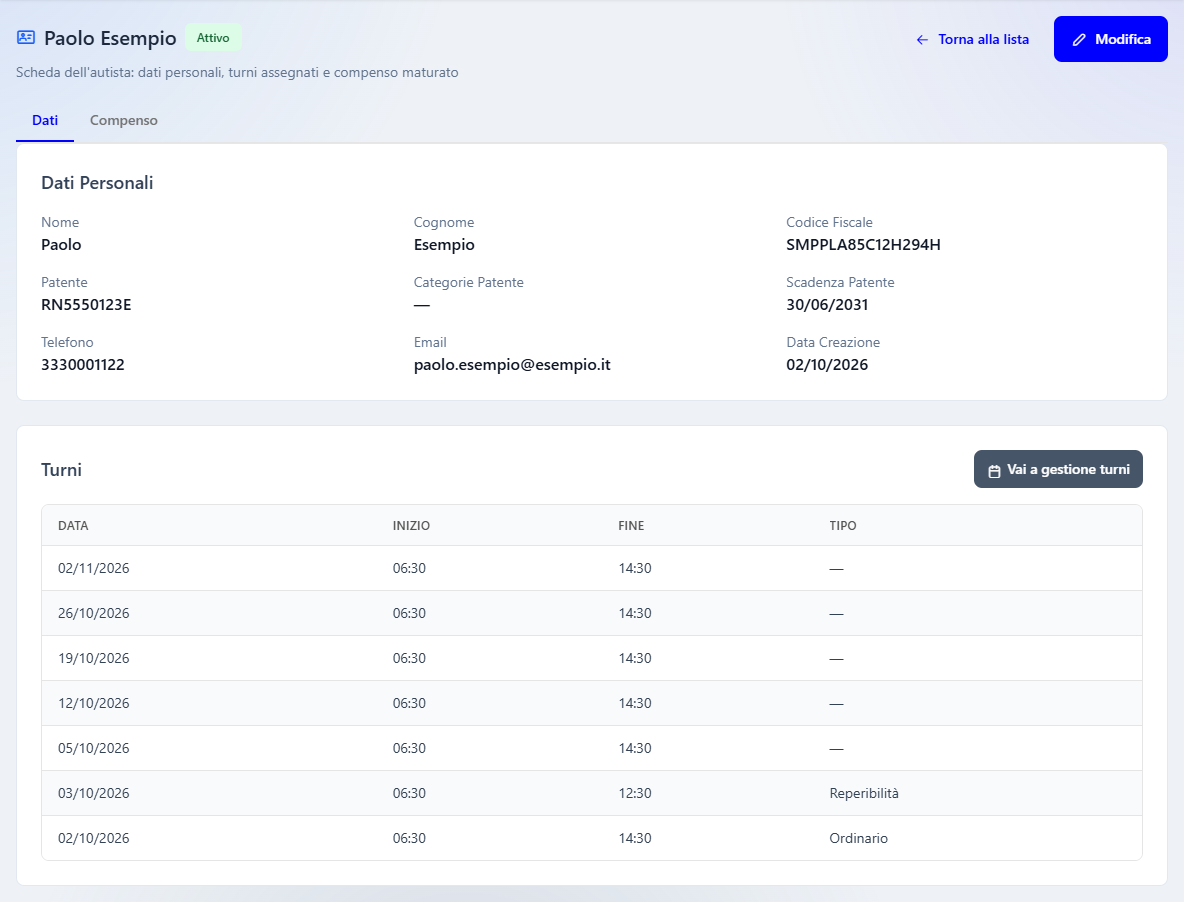This screenshot has height=902, width=1184.
Task: Click the INIZIO column header
Action: [x=411, y=525]
